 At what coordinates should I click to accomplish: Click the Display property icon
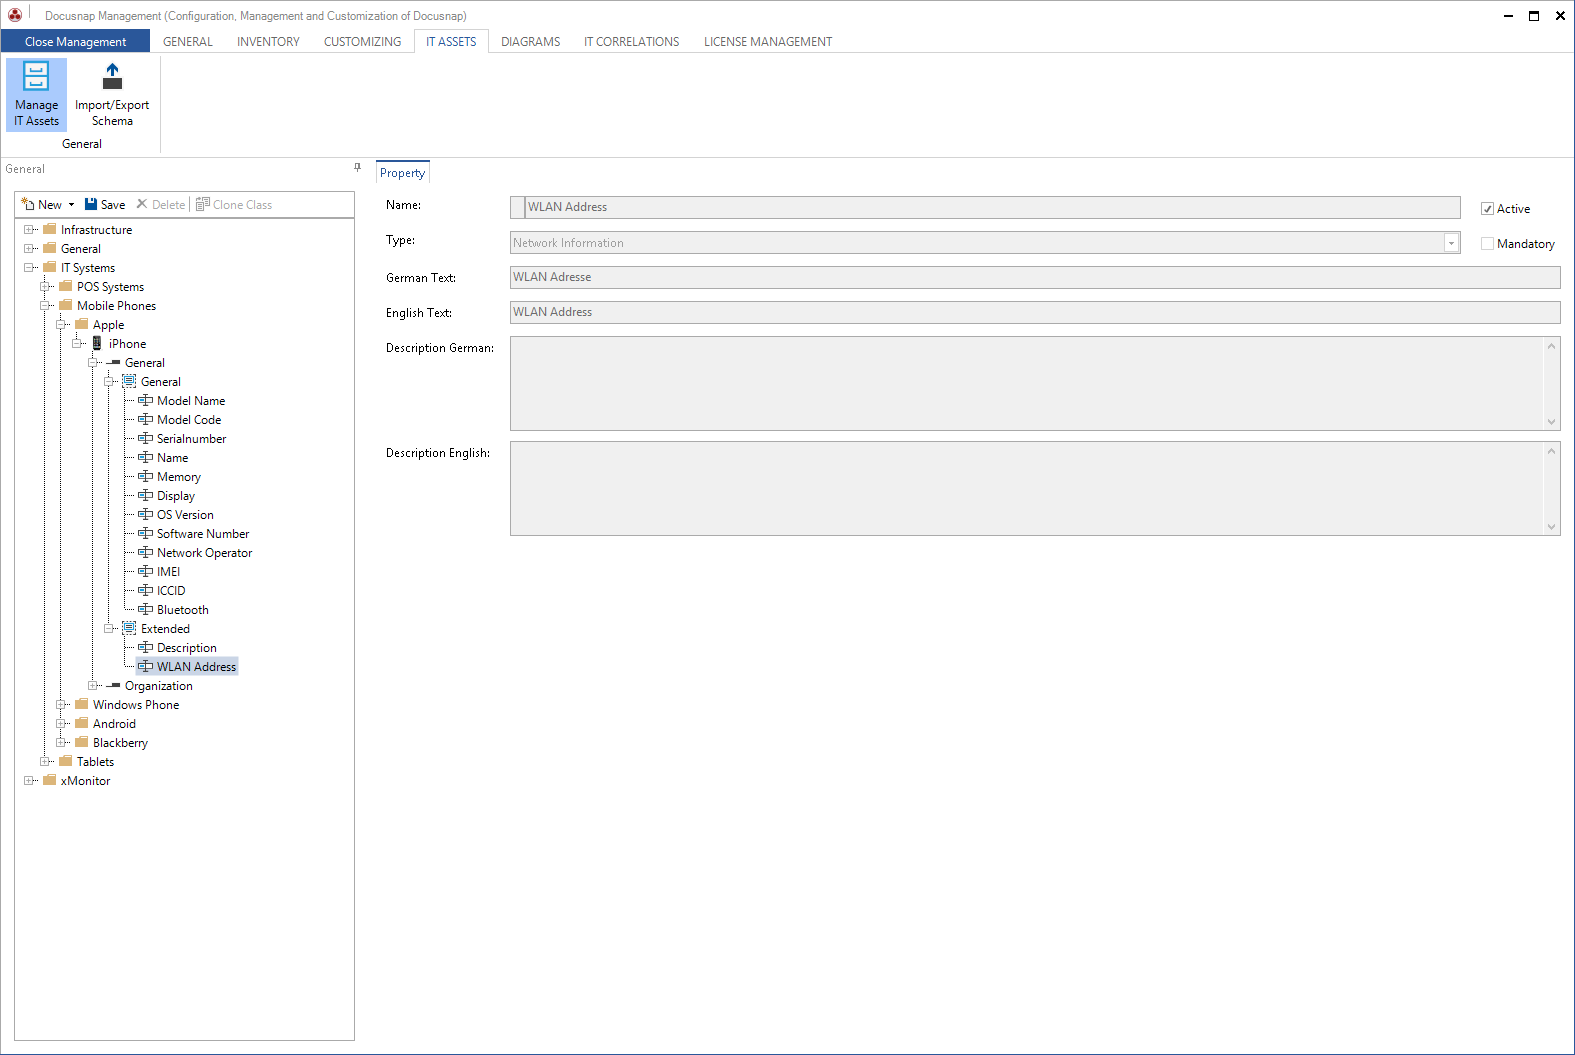tap(146, 495)
